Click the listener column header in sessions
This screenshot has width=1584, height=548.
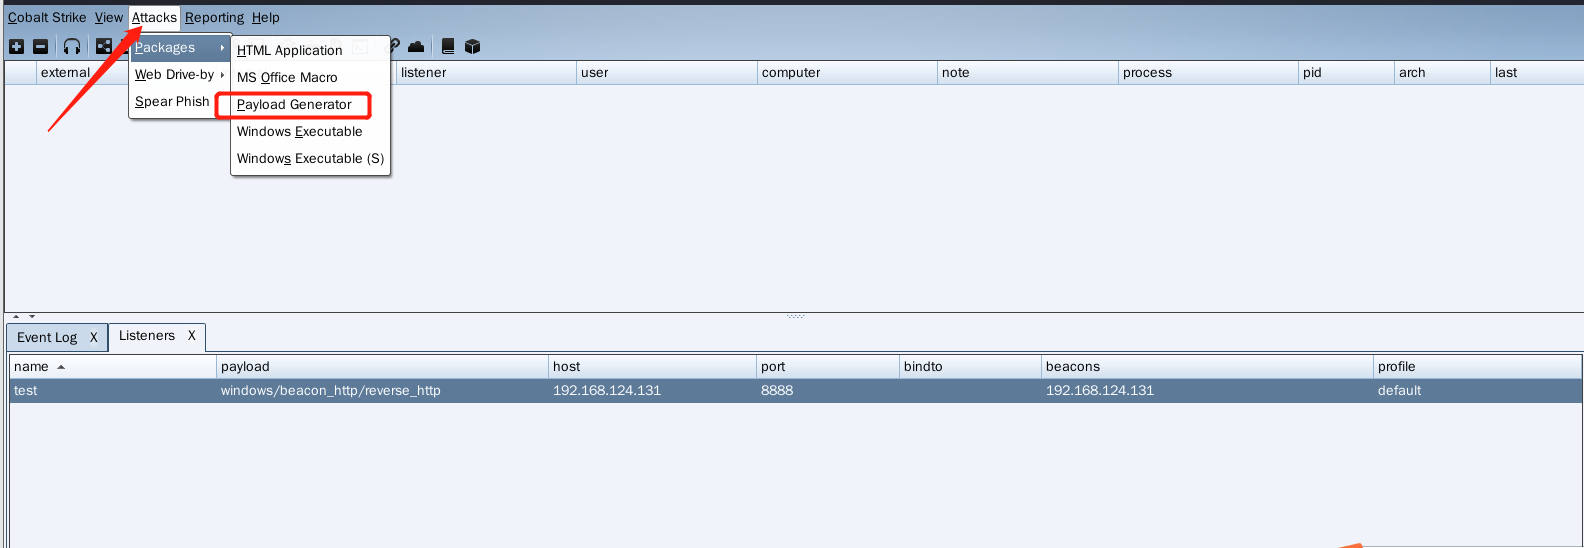[x=486, y=72]
